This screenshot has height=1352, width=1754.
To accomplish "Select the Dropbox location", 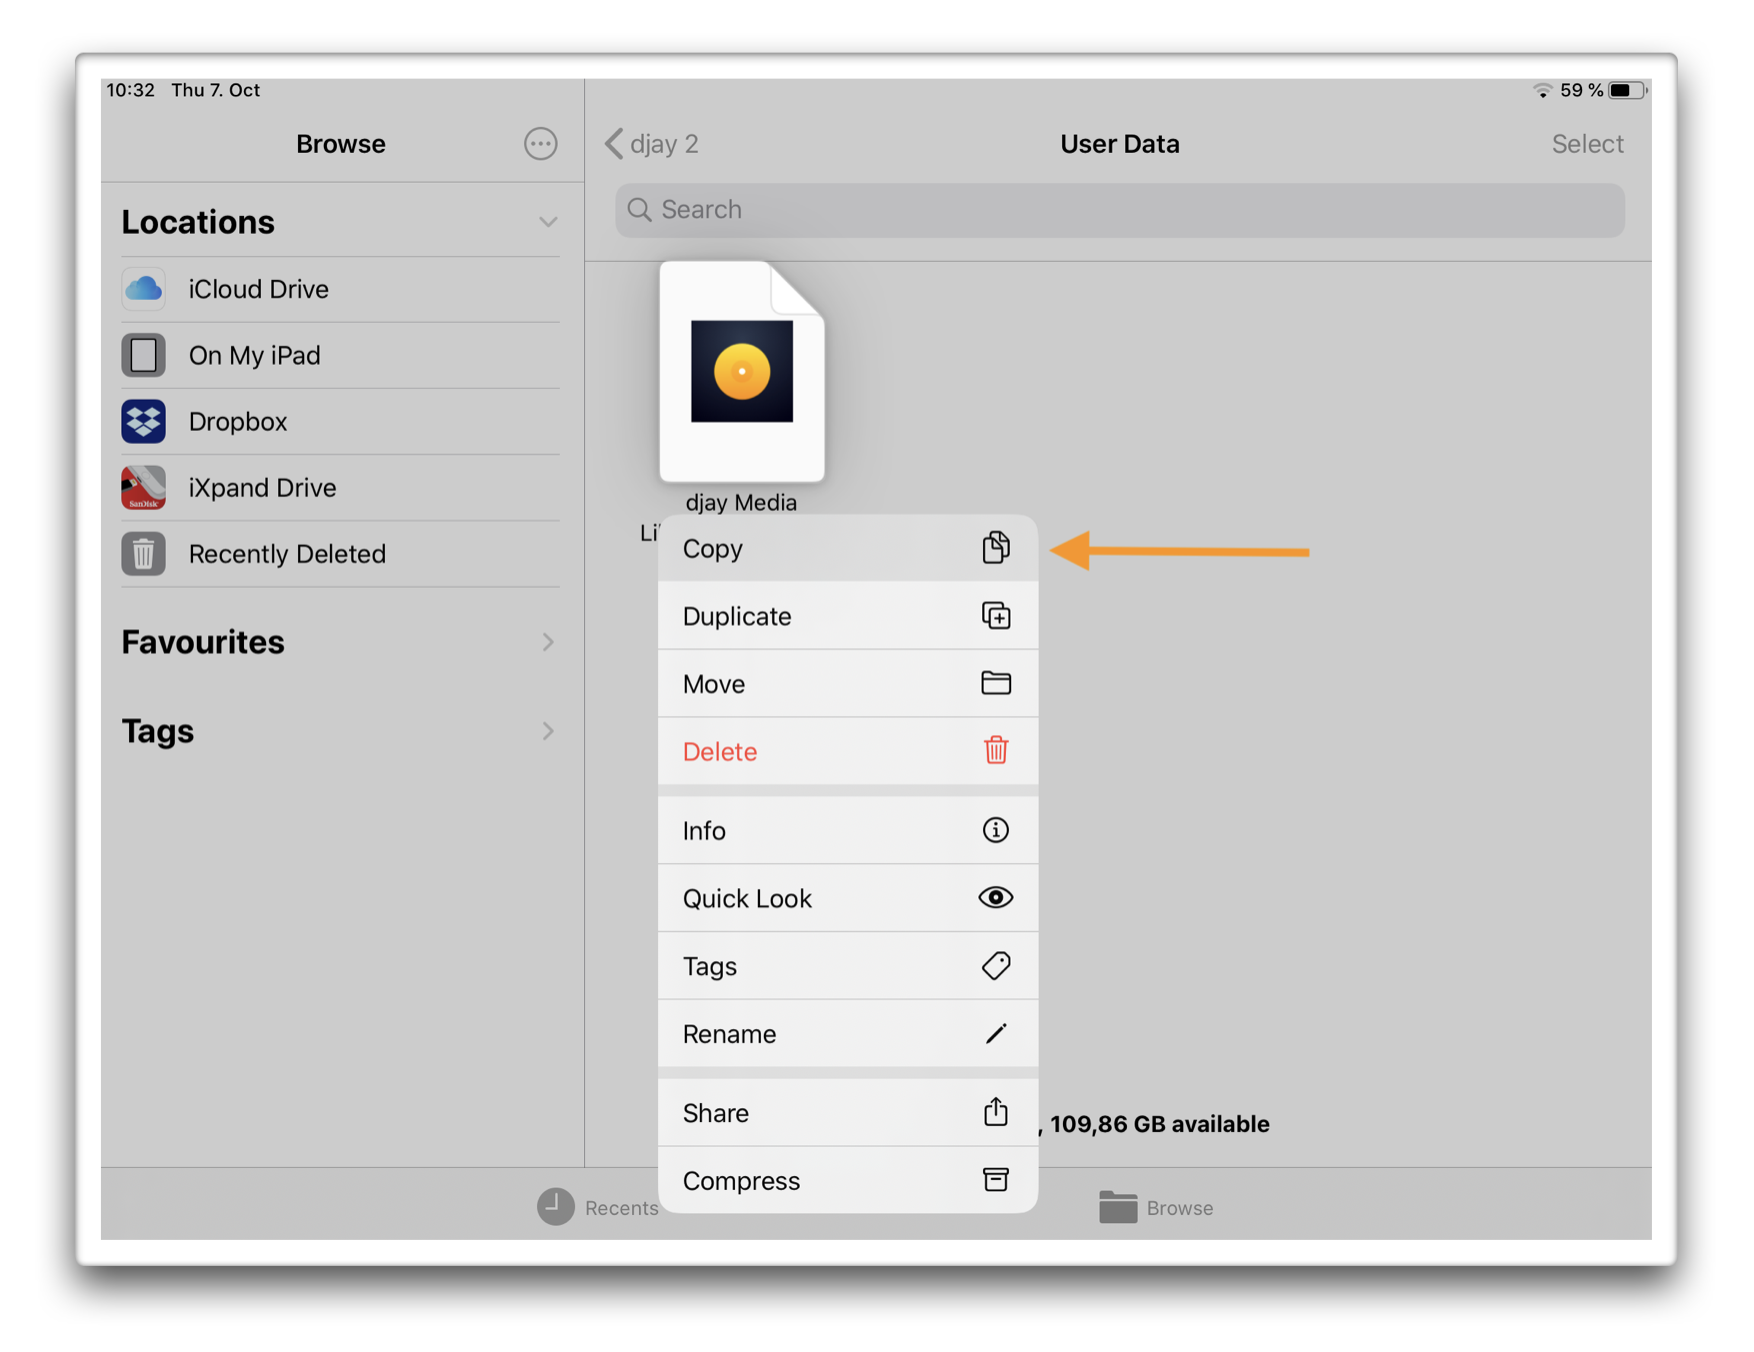I will pyautogui.click(x=237, y=421).
